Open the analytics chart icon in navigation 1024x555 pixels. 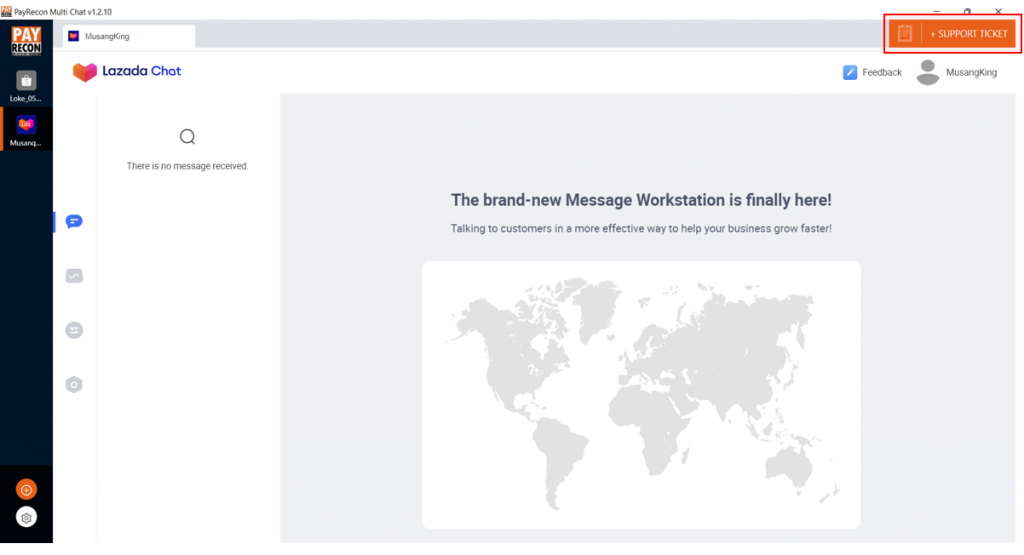coord(74,276)
